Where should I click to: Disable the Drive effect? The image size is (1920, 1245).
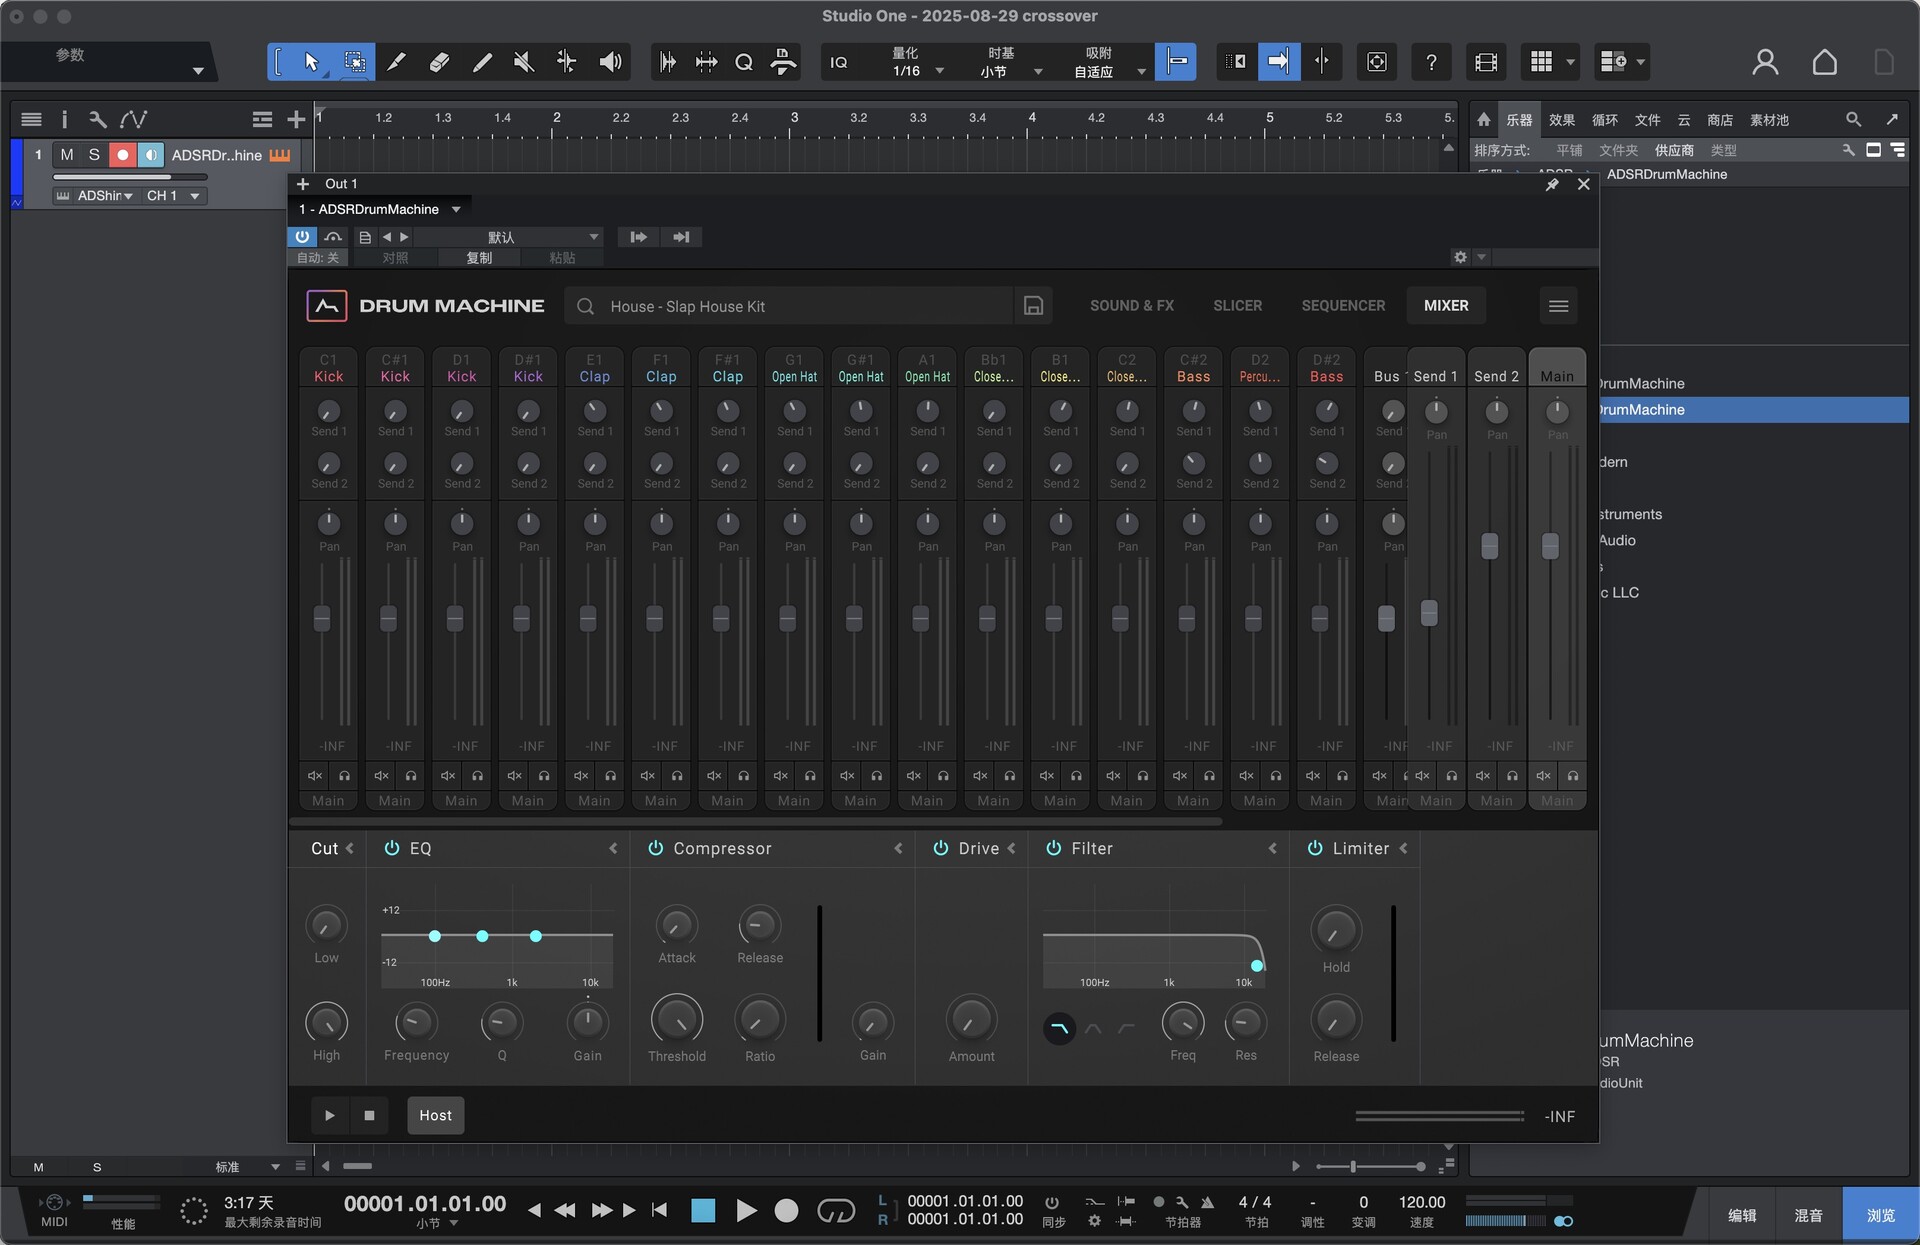[x=941, y=848]
